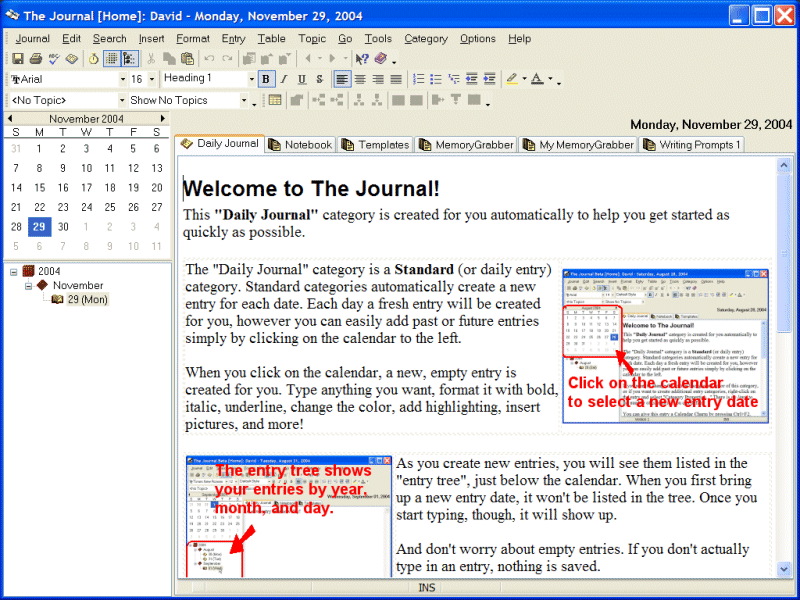Switch to the Notebook tab
The width and height of the screenshot is (800, 600).
click(x=299, y=145)
